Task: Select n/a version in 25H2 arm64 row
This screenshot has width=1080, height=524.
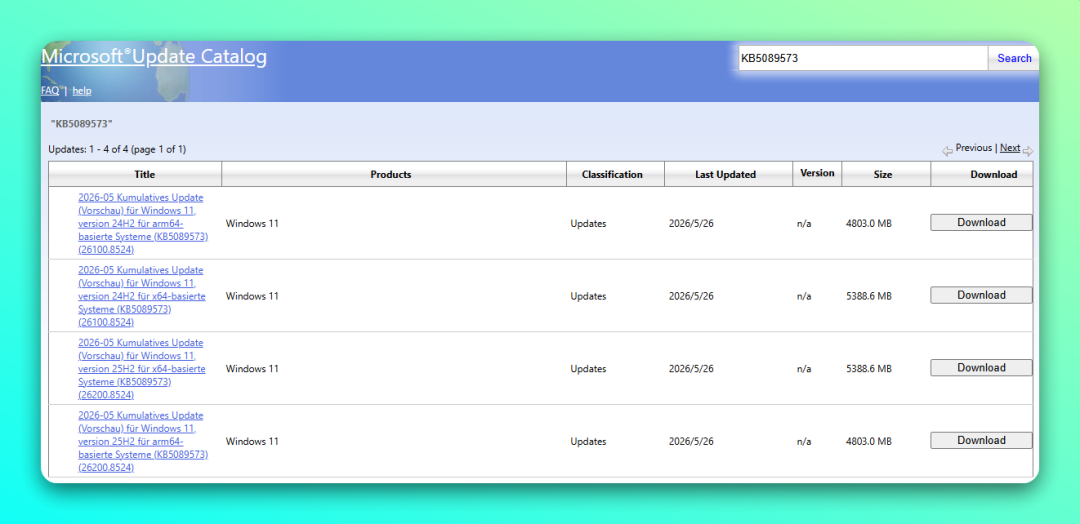Action: click(804, 441)
